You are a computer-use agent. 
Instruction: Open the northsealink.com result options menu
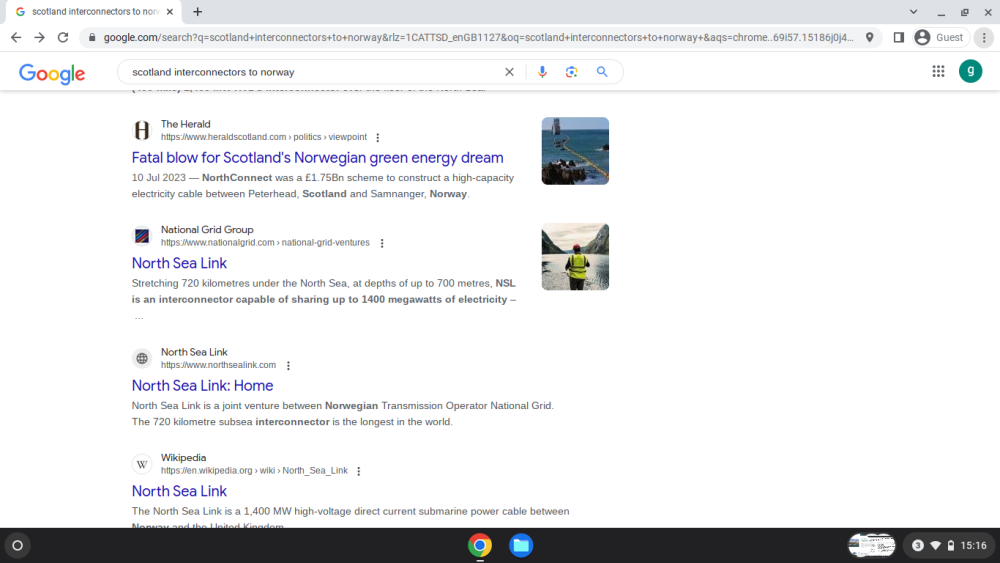coord(288,365)
